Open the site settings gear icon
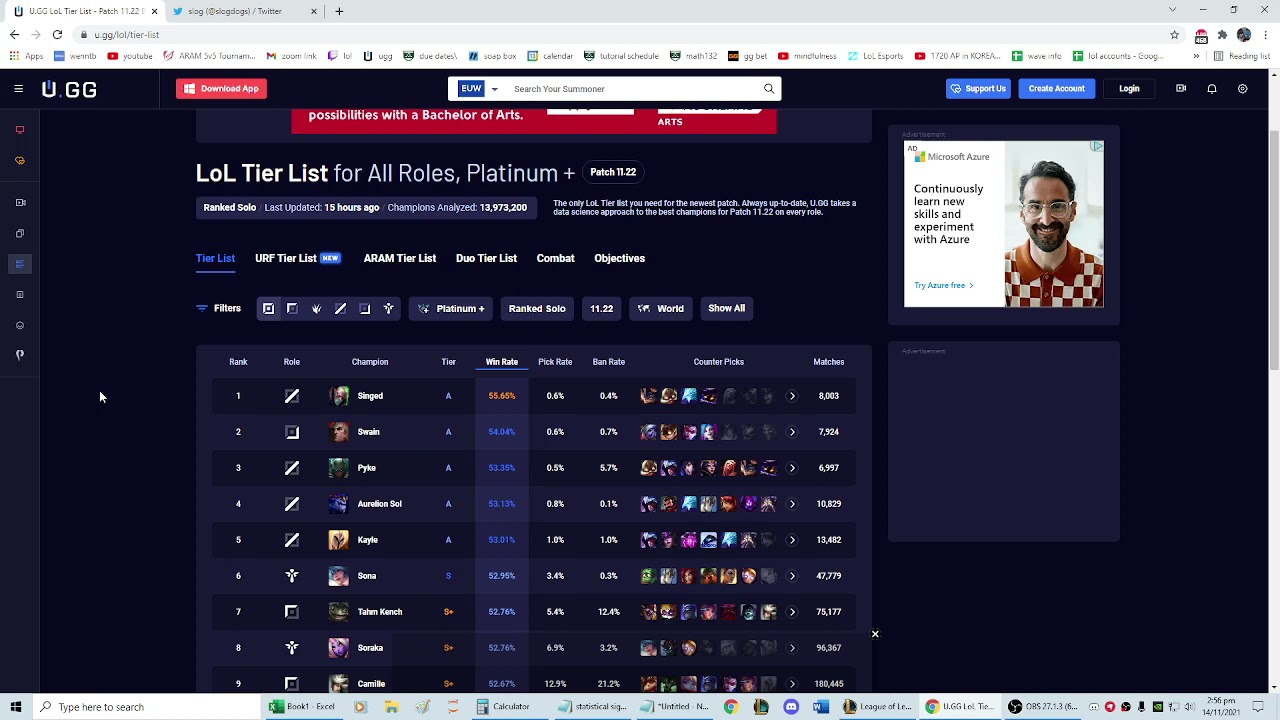 (x=1243, y=89)
